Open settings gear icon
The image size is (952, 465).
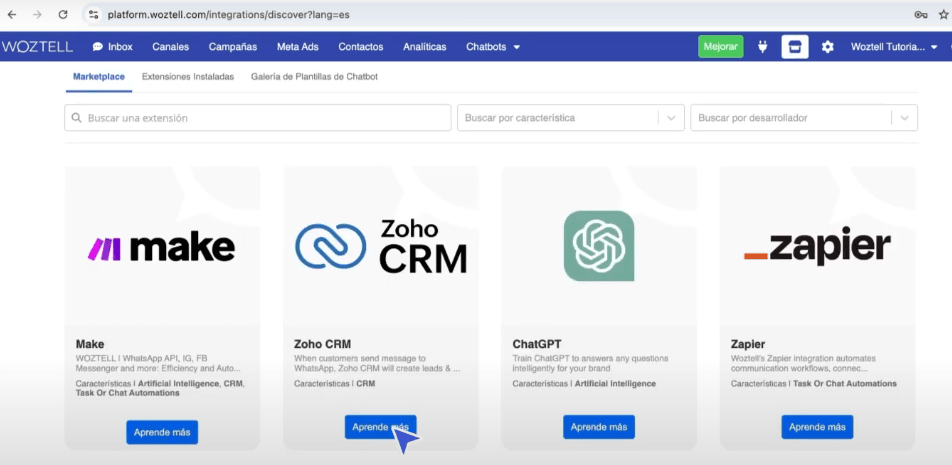coord(828,47)
